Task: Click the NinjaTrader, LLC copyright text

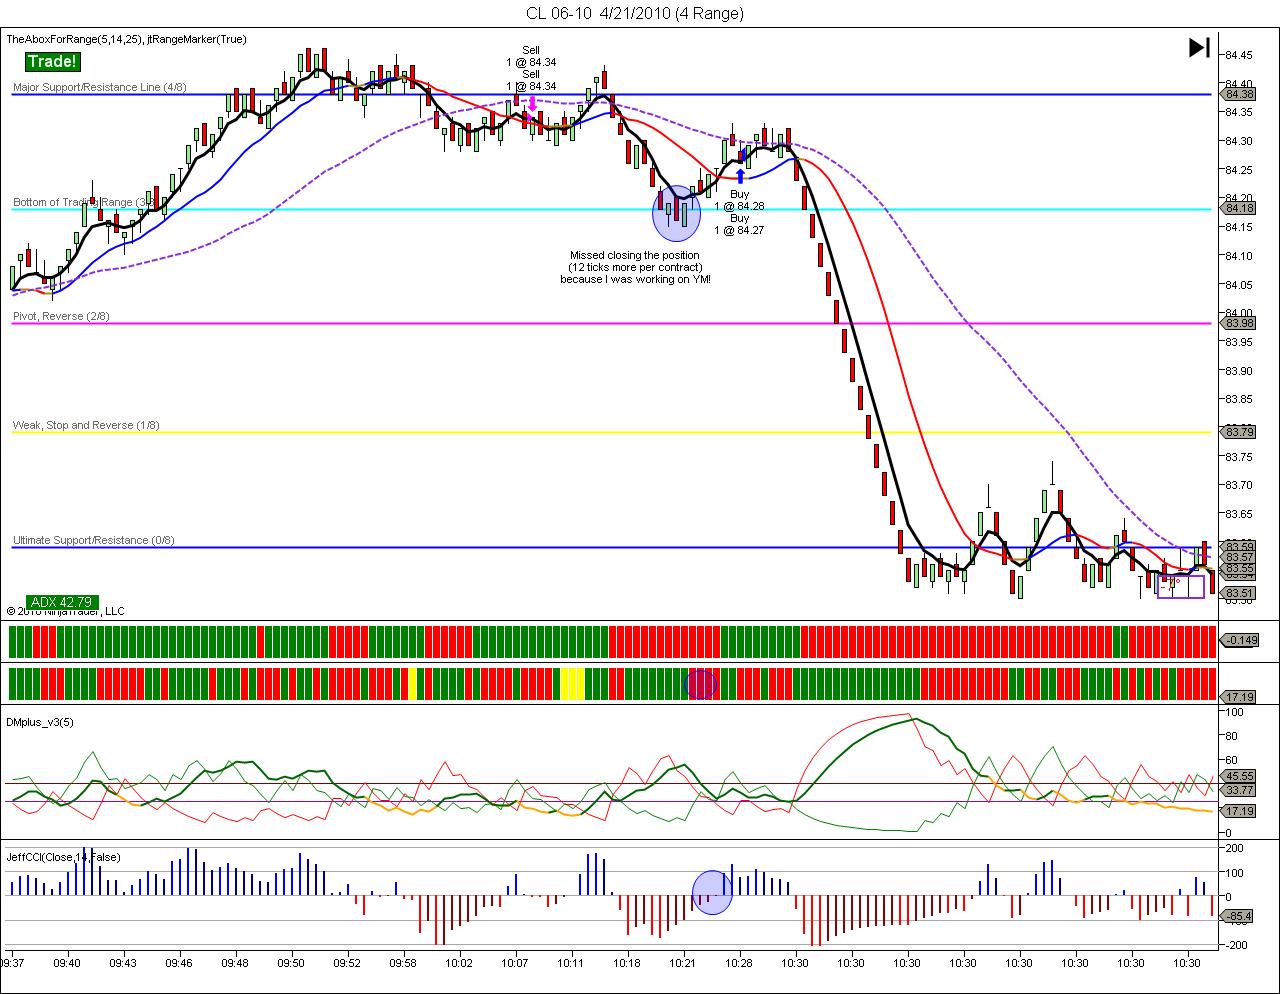Action: click(x=65, y=611)
